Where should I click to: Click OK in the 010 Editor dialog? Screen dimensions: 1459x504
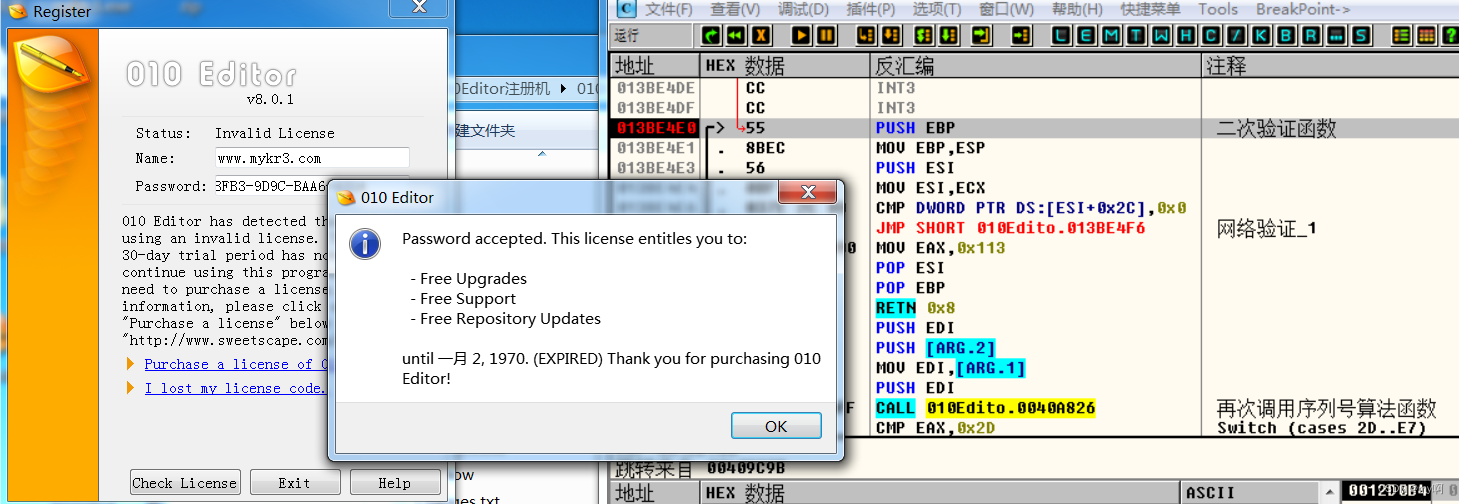pos(776,425)
